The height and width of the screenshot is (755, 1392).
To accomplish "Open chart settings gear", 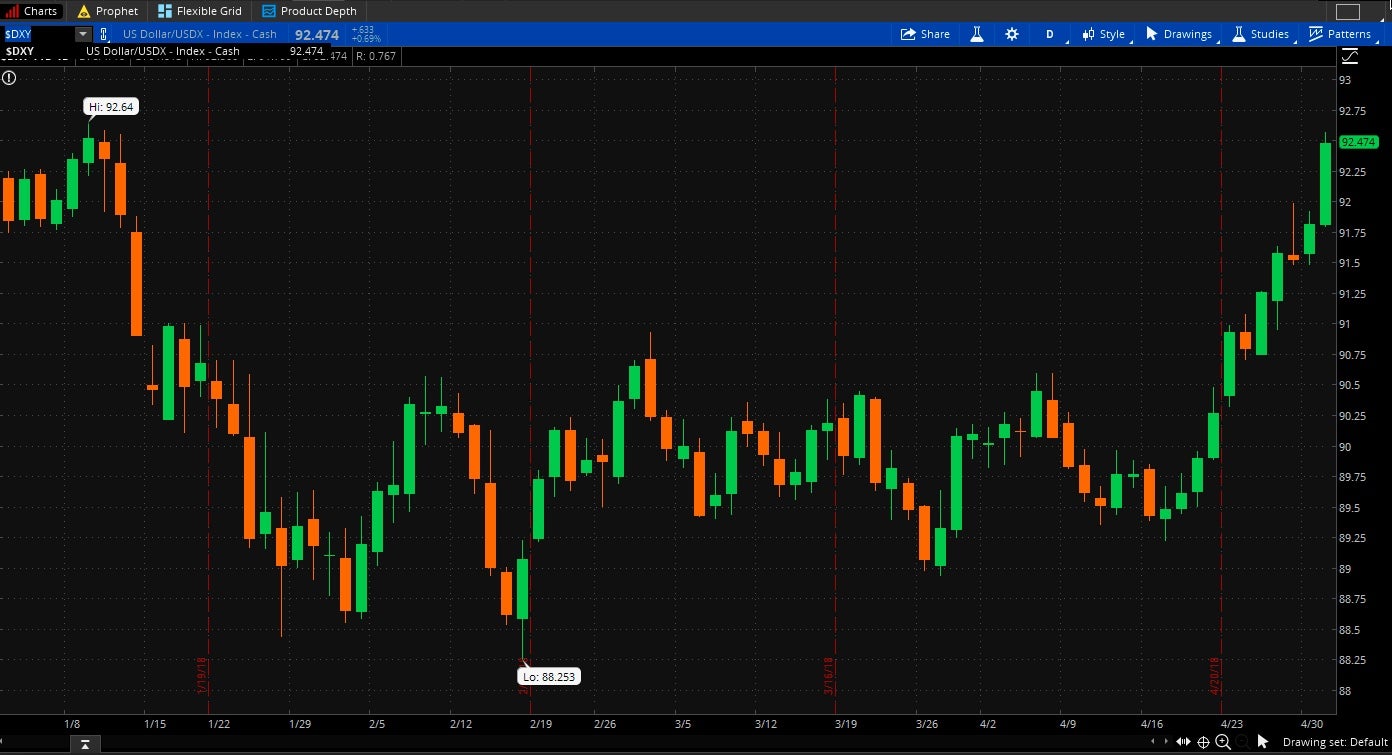I will click(1012, 34).
